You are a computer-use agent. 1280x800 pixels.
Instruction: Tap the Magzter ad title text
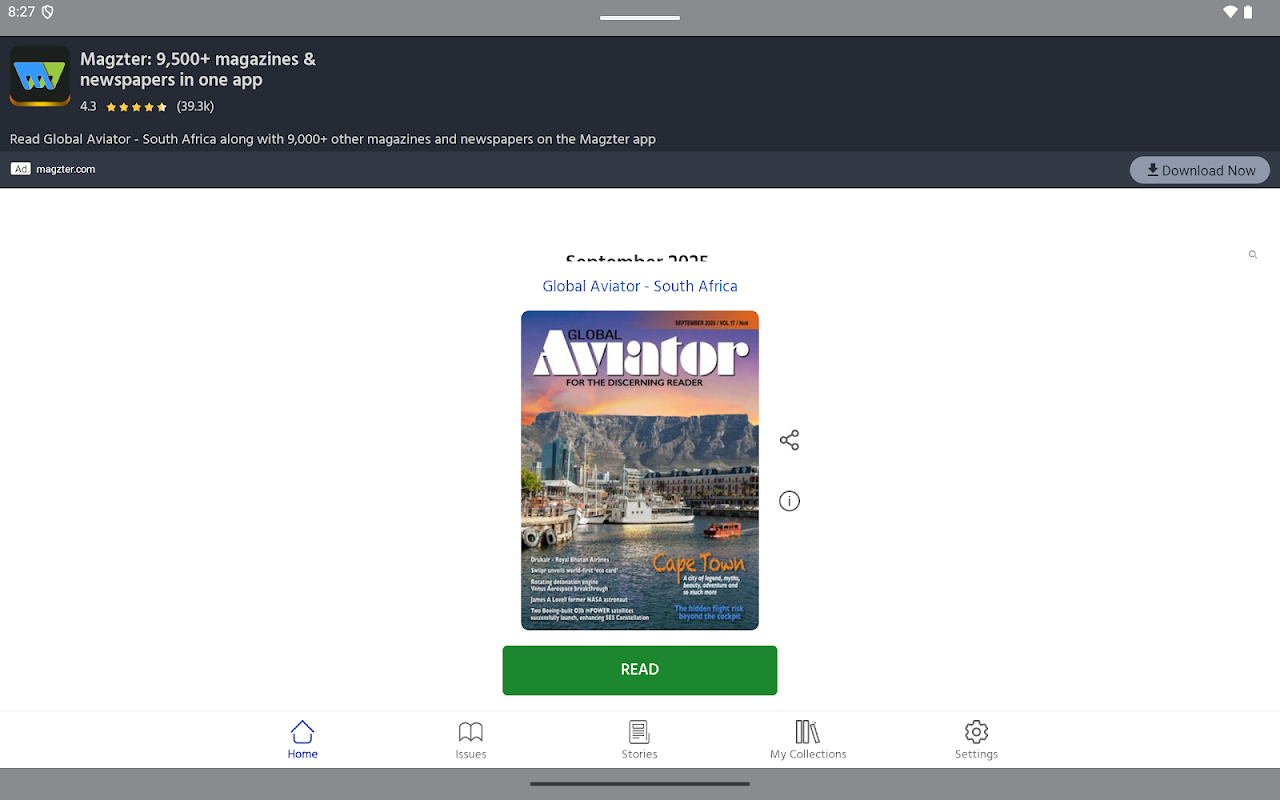(198, 70)
